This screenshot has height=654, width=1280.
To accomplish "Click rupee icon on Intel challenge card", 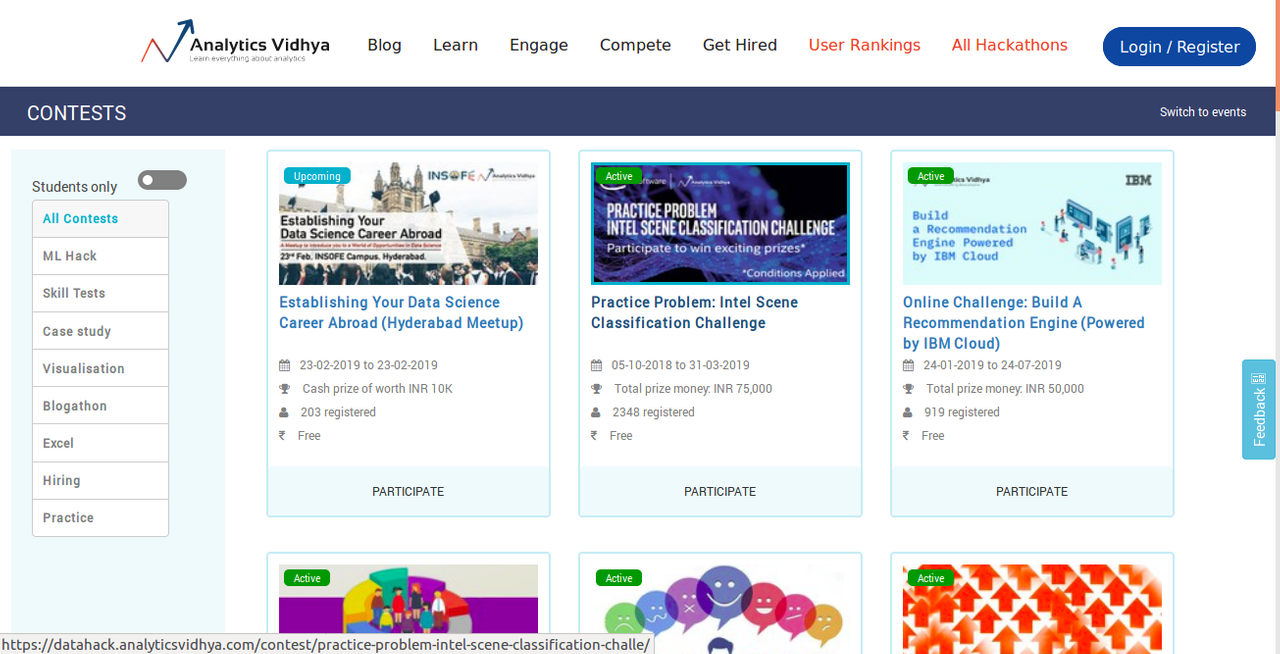I will click(594, 435).
